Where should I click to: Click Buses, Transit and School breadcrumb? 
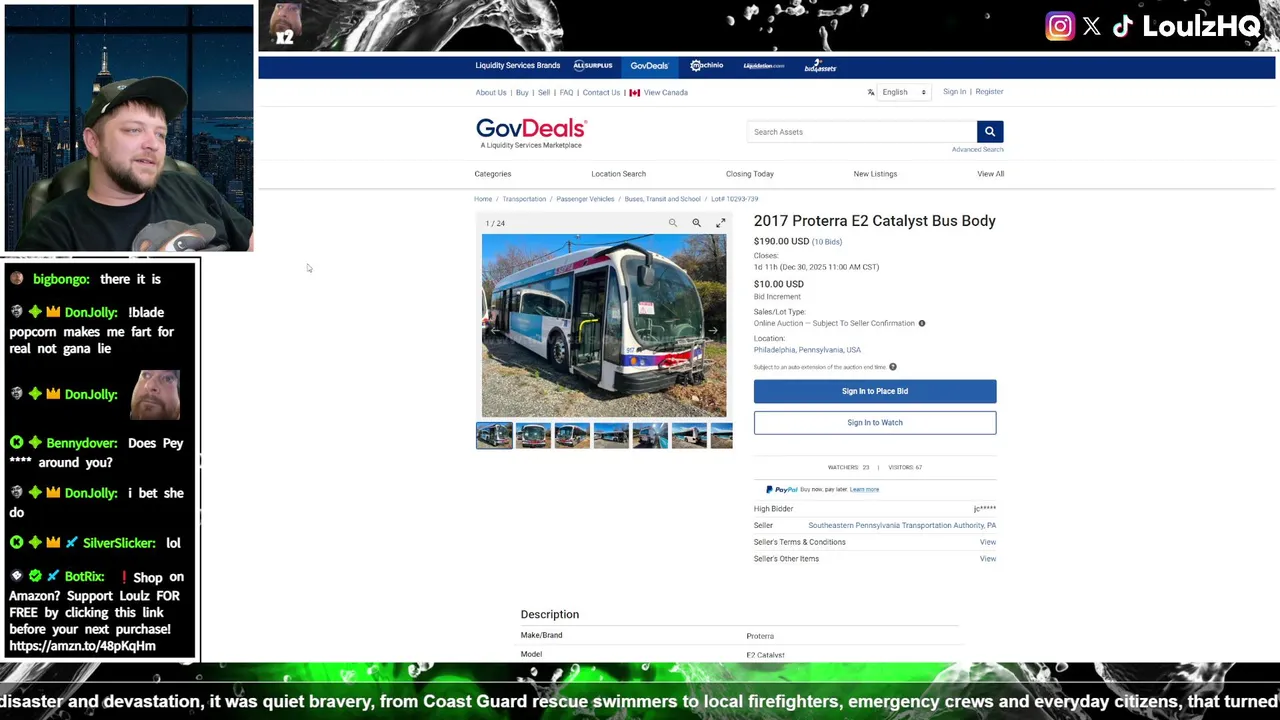663,199
